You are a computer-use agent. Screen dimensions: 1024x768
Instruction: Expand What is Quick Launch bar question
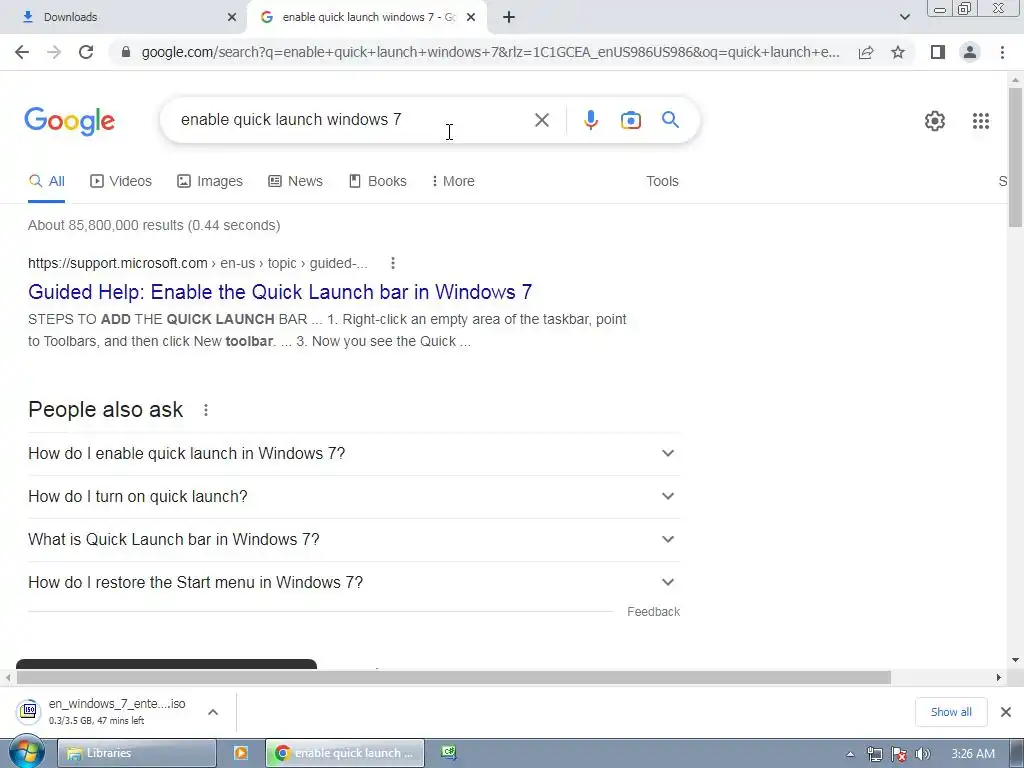pyautogui.click(x=354, y=539)
